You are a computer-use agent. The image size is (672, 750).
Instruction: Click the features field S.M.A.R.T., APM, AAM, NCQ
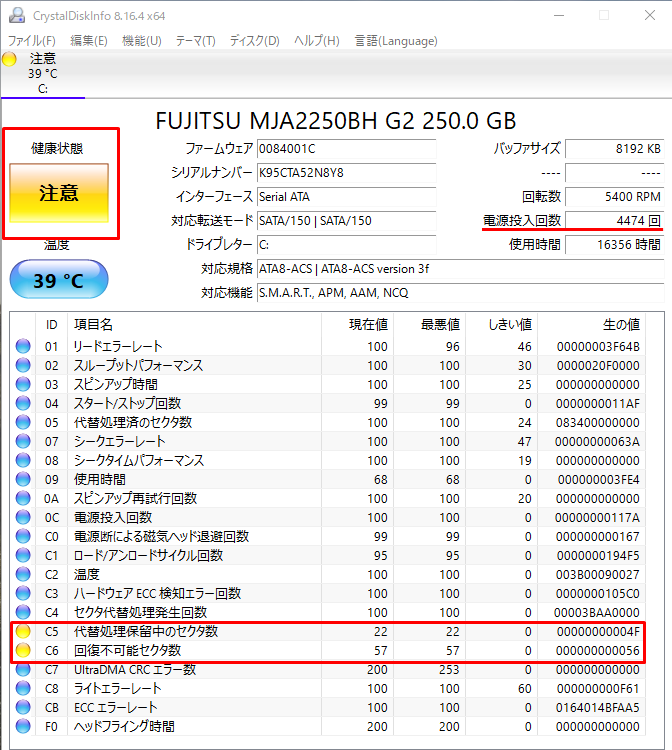[460, 293]
